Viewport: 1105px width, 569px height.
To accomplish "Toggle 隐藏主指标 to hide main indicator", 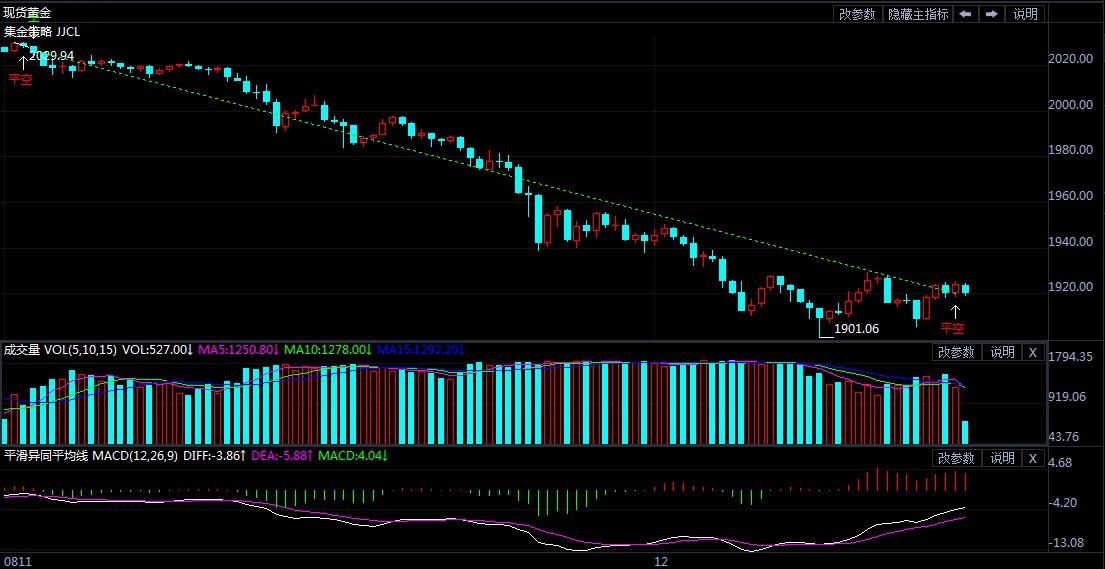I will (x=918, y=14).
